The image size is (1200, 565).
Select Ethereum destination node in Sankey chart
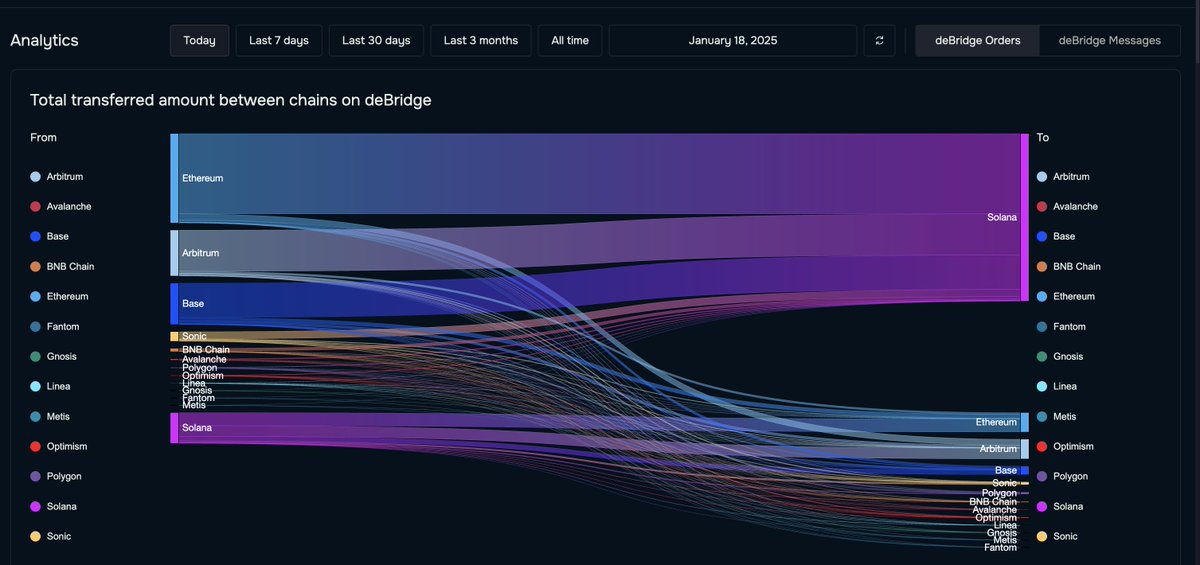[1024, 422]
